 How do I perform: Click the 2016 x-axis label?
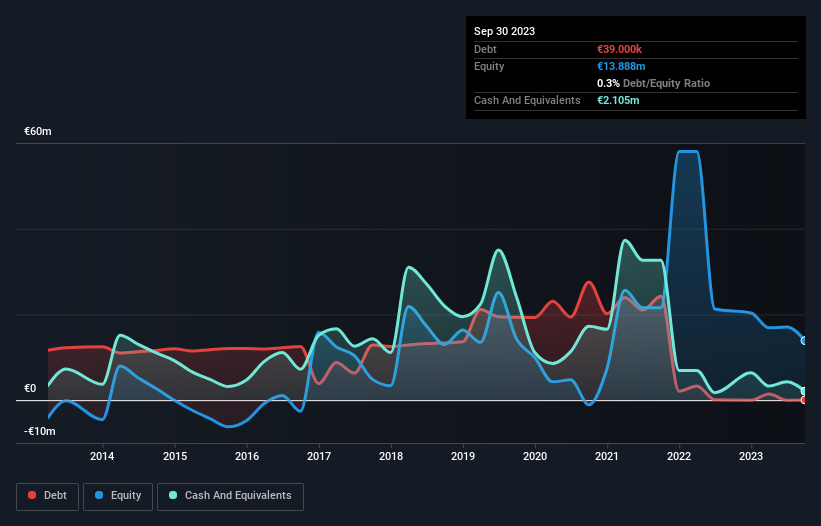tap(247, 456)
